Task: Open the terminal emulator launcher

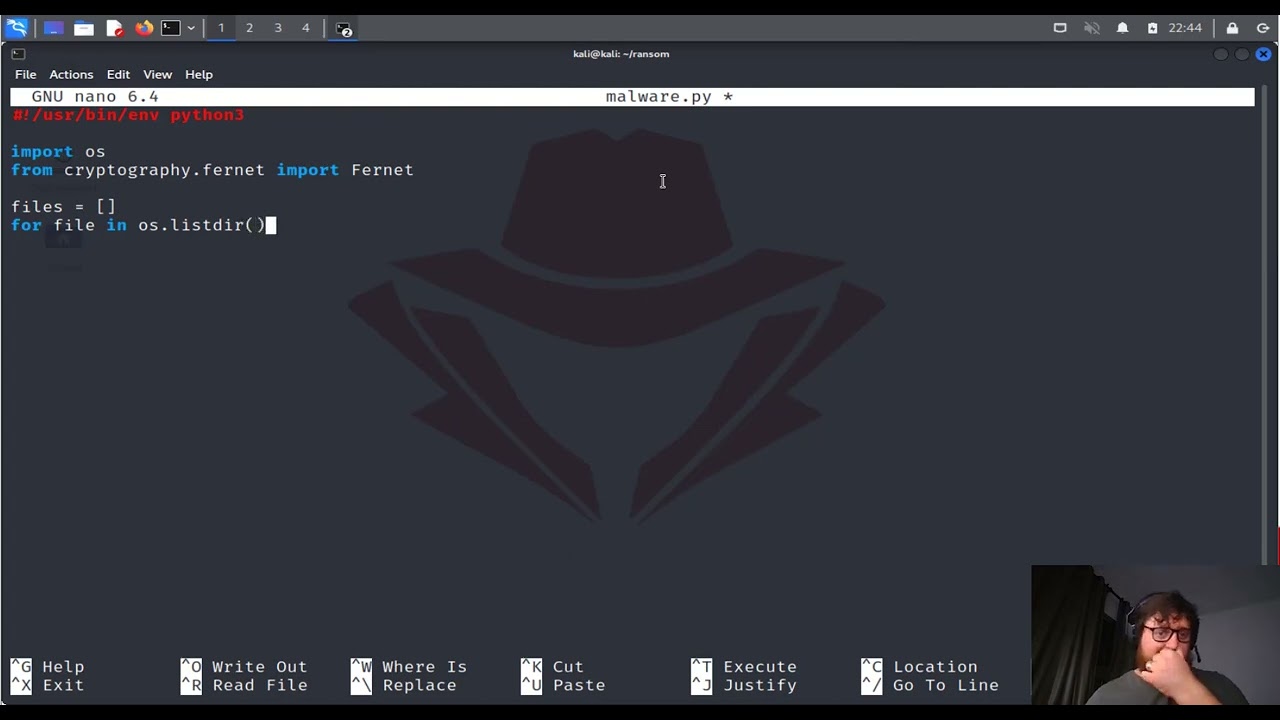Action: pos(171,28)
